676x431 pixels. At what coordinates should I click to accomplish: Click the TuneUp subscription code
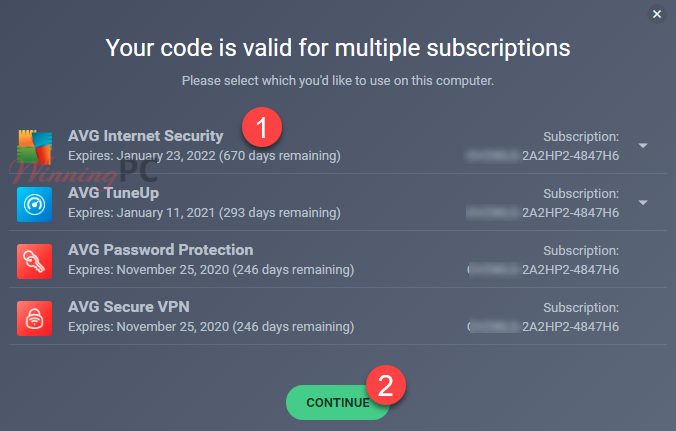click(x=542, y=212)
